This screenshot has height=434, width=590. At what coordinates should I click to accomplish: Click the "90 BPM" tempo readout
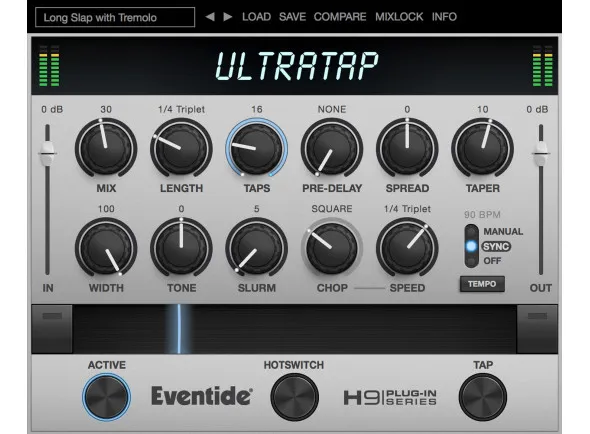click(x=482, y=215)
